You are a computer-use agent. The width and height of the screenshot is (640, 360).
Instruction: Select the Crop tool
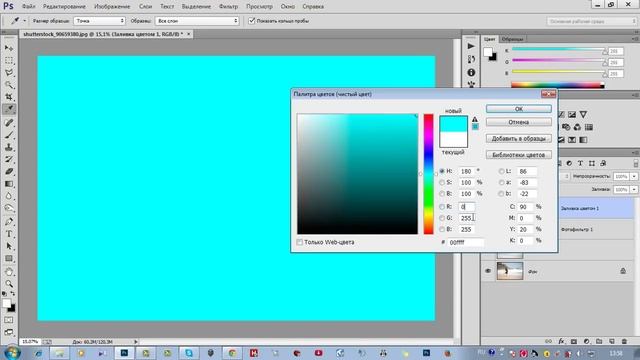[x=9, y=97]
